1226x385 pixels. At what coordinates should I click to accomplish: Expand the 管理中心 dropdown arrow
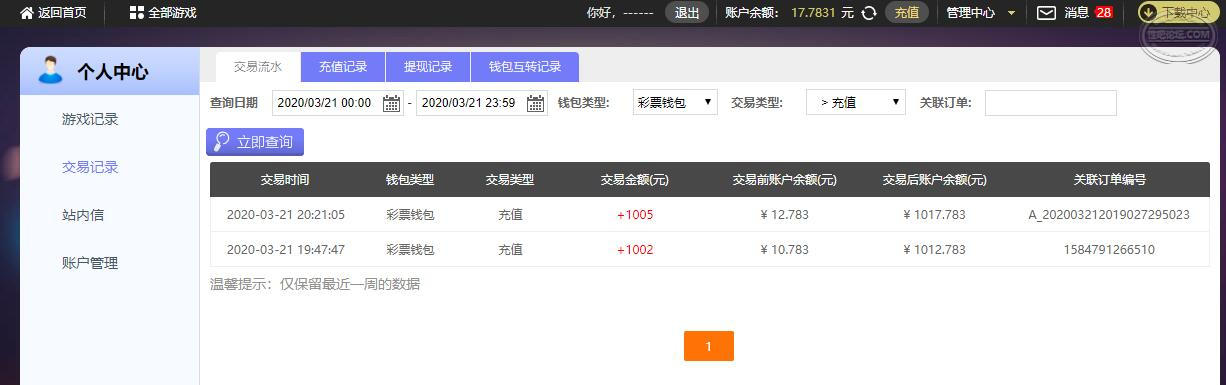tap(1012, 13)
